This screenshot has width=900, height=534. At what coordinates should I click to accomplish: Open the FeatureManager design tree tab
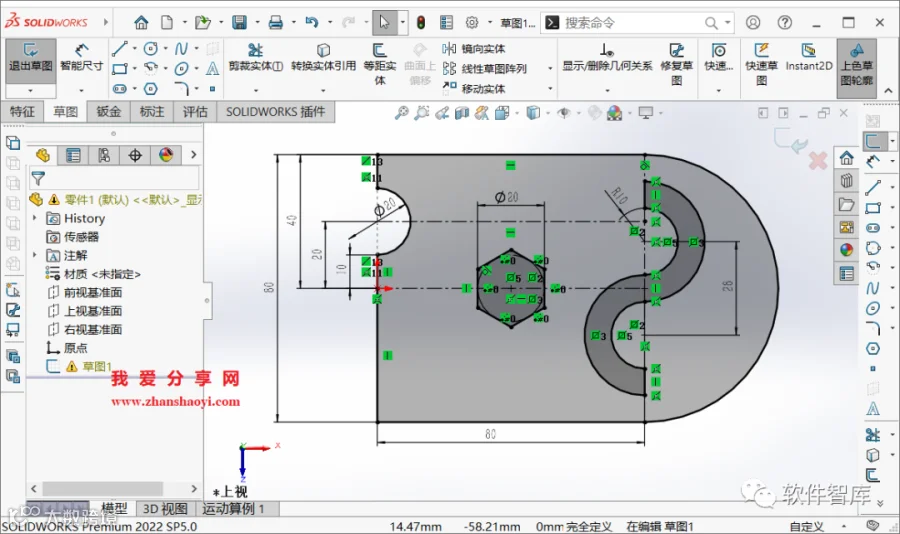coord(42,155)
